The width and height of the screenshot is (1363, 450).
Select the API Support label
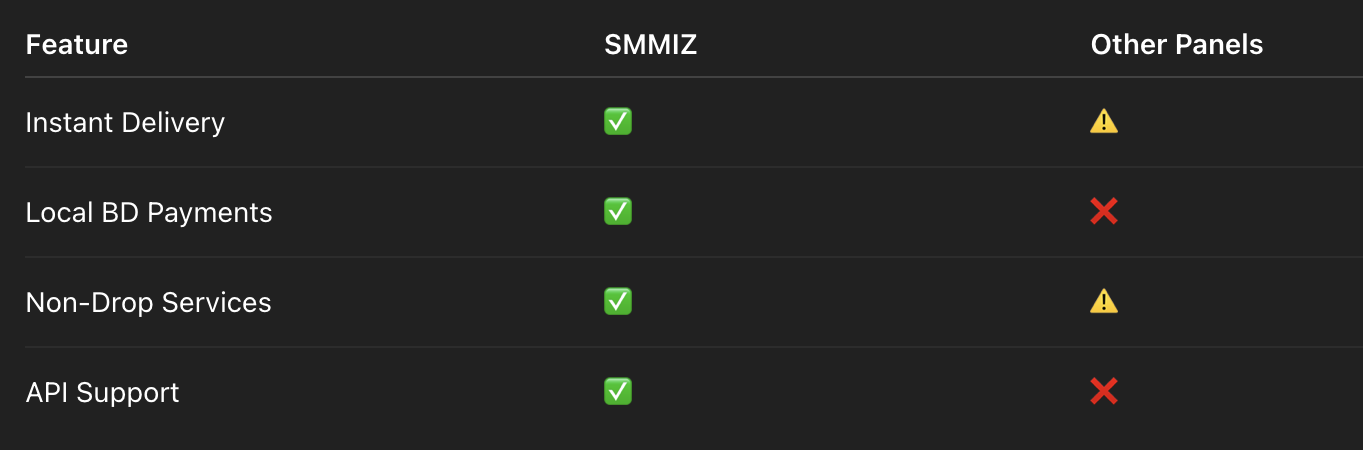point(102,393)
